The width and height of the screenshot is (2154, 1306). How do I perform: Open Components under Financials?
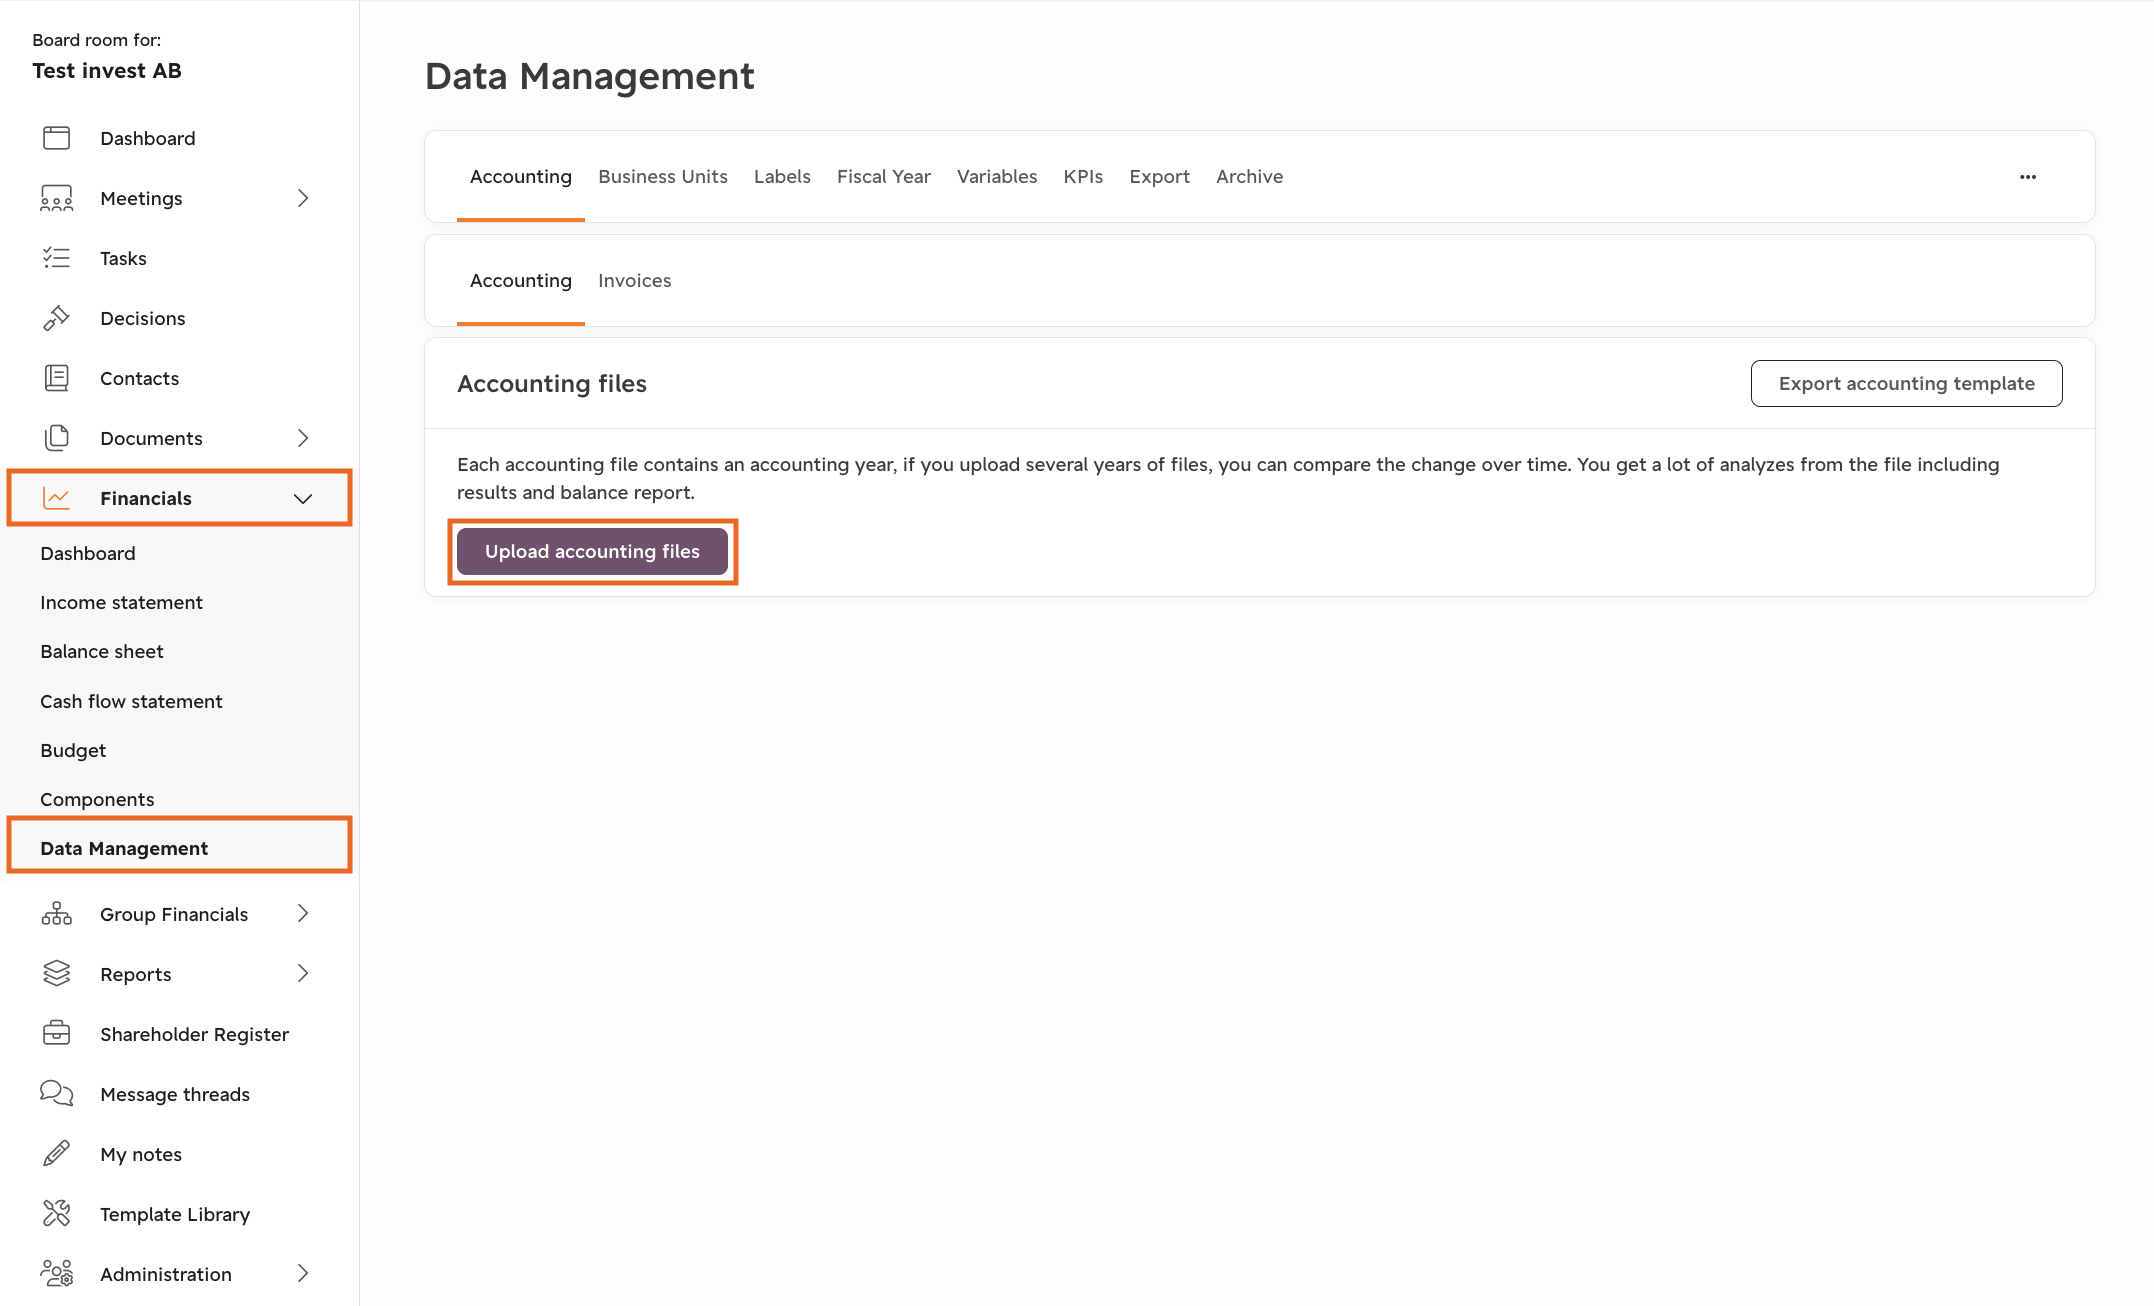tap(97, 800)
